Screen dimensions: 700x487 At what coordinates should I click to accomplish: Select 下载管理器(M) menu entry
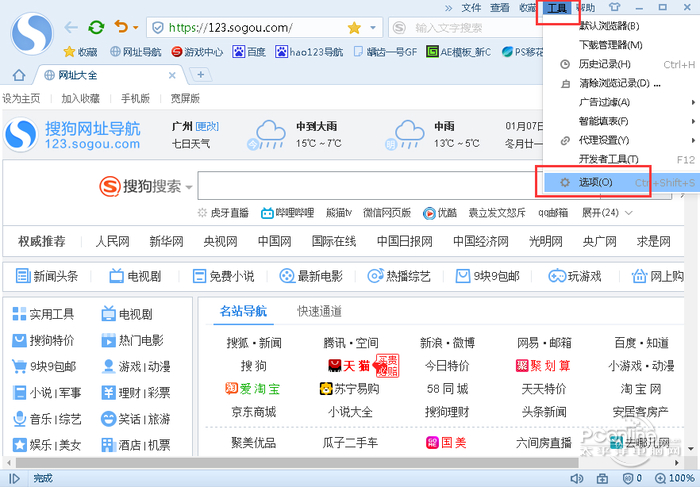pyautogui.click(x=621, y=45)
